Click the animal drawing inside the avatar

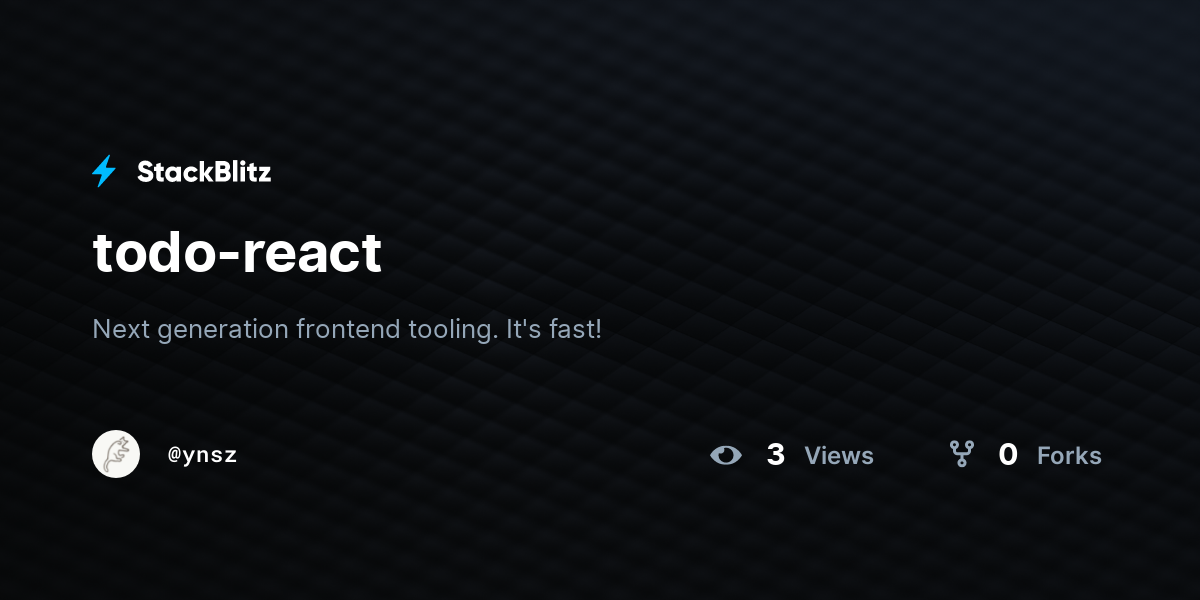(117, 455)
